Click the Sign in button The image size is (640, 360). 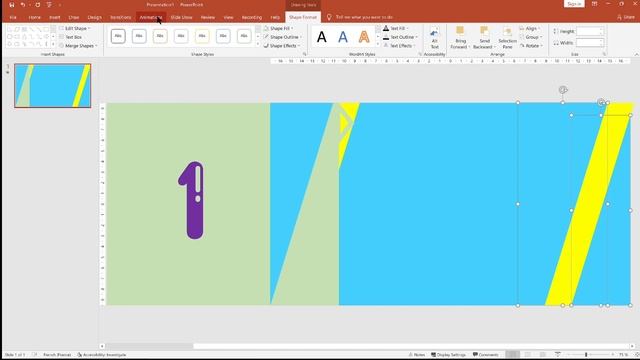pyautogui.click(x=574, y=4)
